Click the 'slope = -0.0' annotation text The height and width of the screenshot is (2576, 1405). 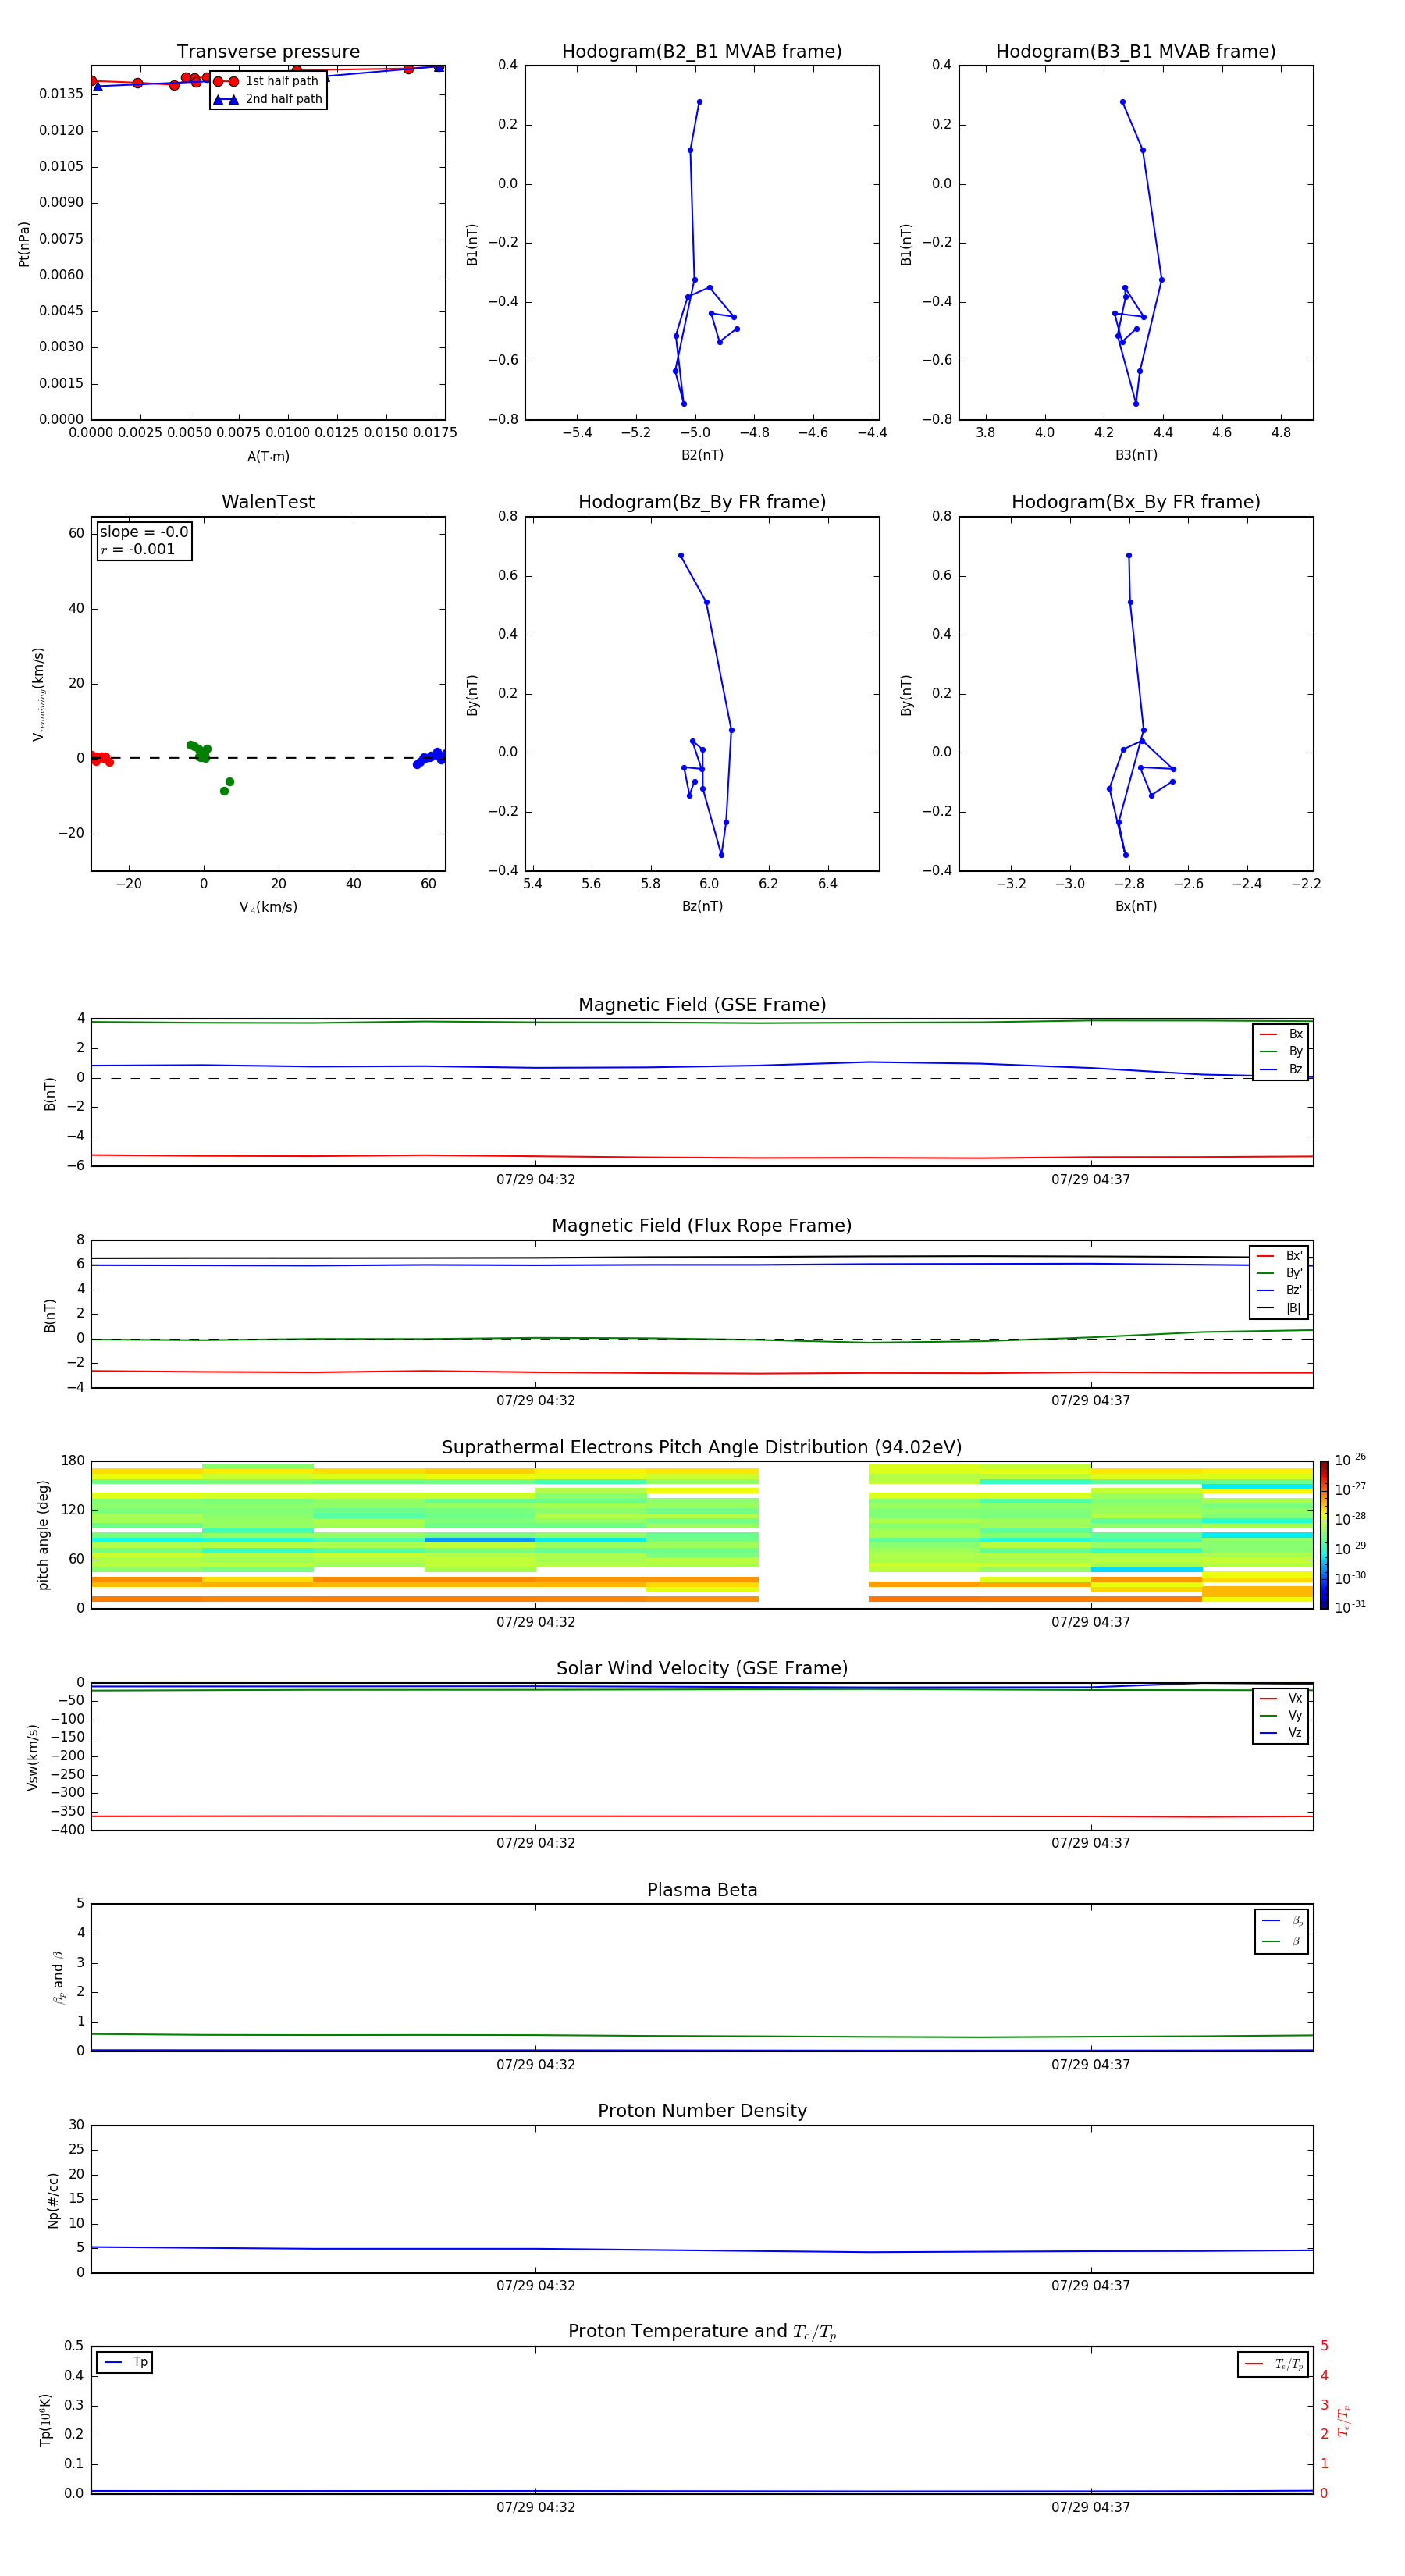point(144,532)
